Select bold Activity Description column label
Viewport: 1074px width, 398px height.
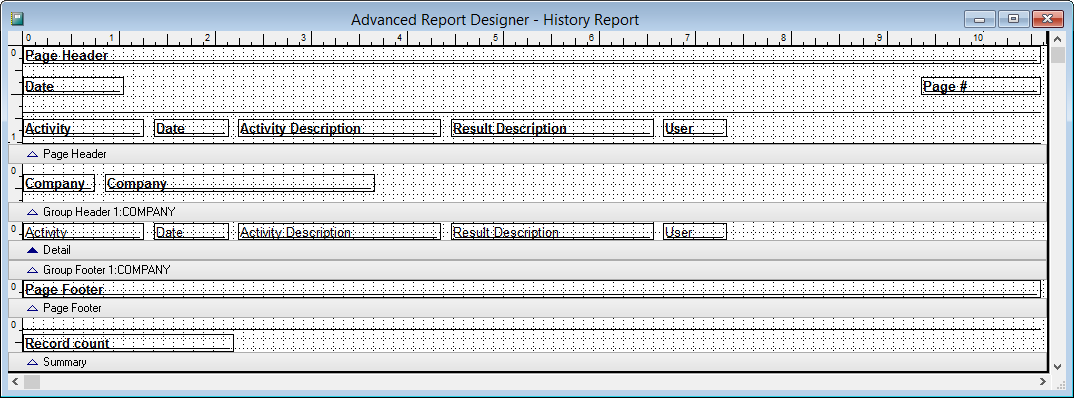(340, 128)
